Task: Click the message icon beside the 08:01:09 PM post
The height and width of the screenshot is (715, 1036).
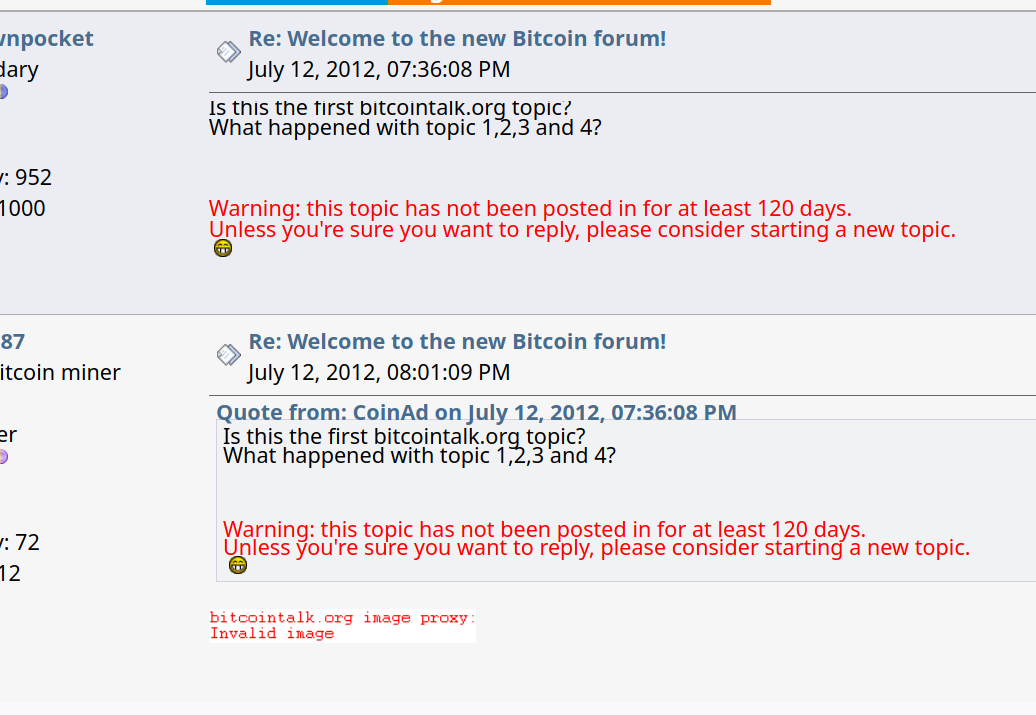Action: (x=229, y=355)
